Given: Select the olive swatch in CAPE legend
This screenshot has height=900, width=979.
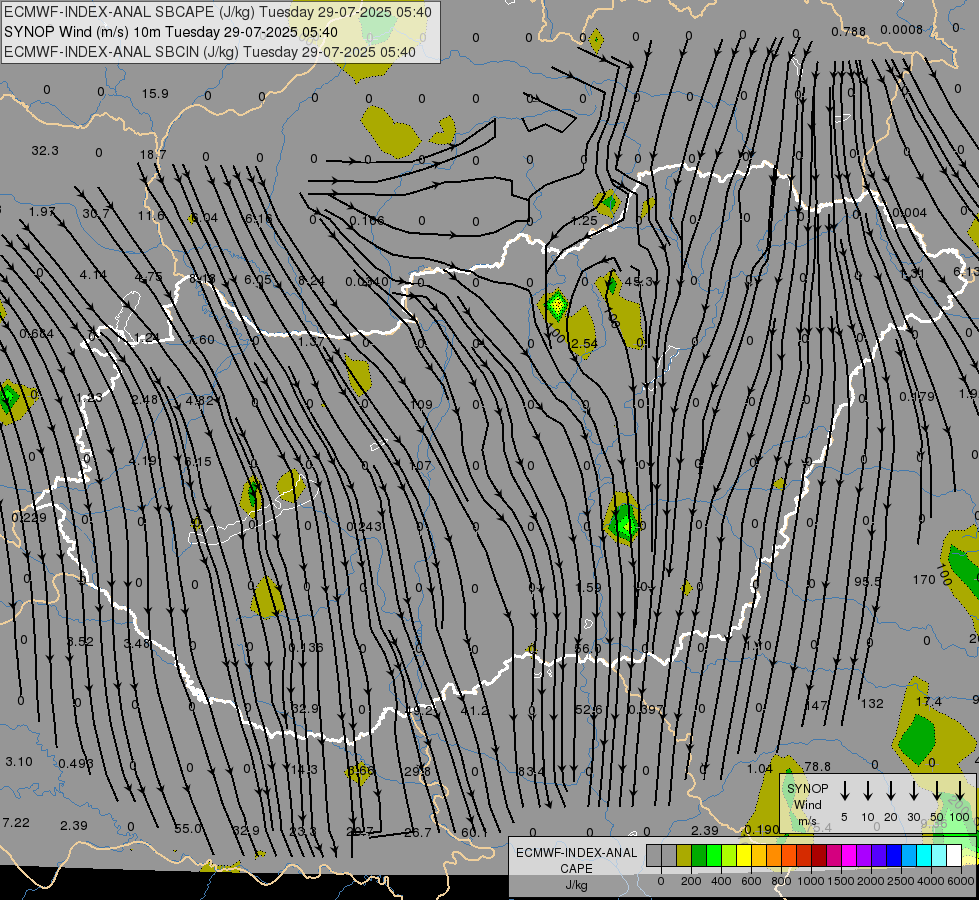Looking at the screenshot, I should pyautogui.click(x=684, y=856).
